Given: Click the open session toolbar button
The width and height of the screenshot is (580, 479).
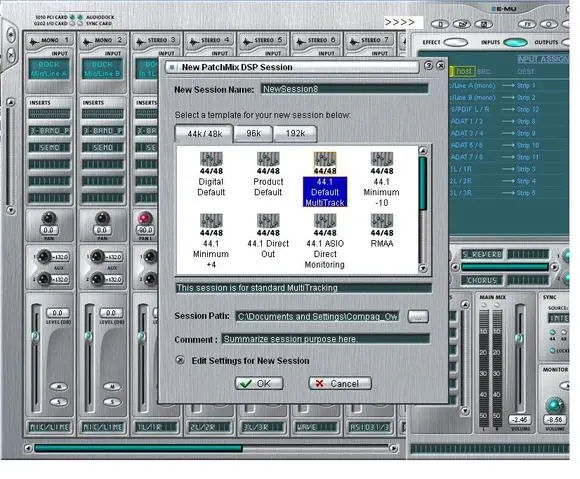Looking at the screenshot, I should [462, 24].
